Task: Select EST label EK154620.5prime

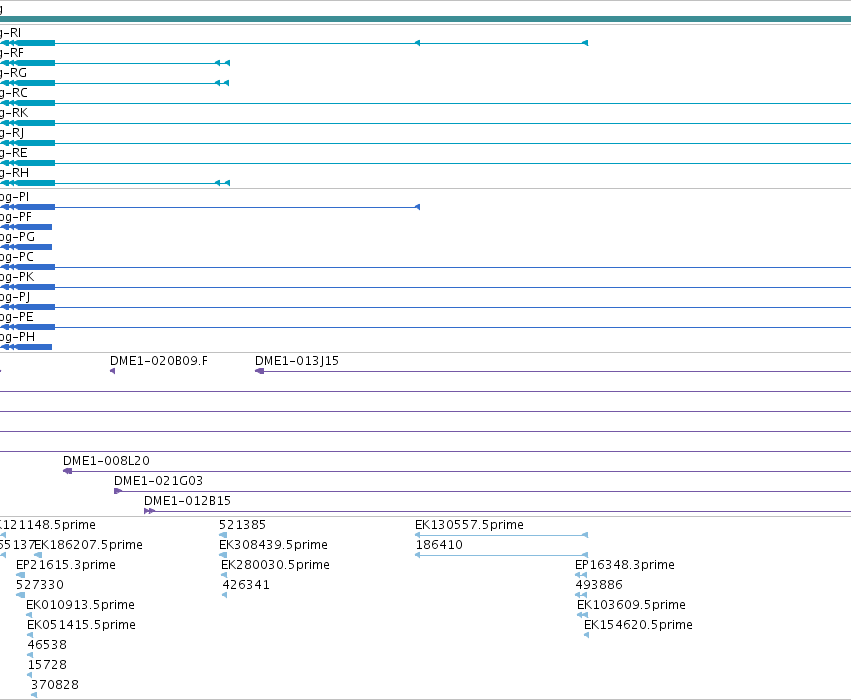Action: click(638, 625)
